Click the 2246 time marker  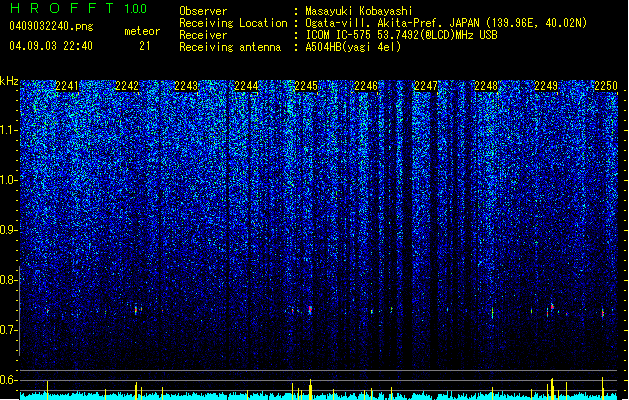coord(366,86)
